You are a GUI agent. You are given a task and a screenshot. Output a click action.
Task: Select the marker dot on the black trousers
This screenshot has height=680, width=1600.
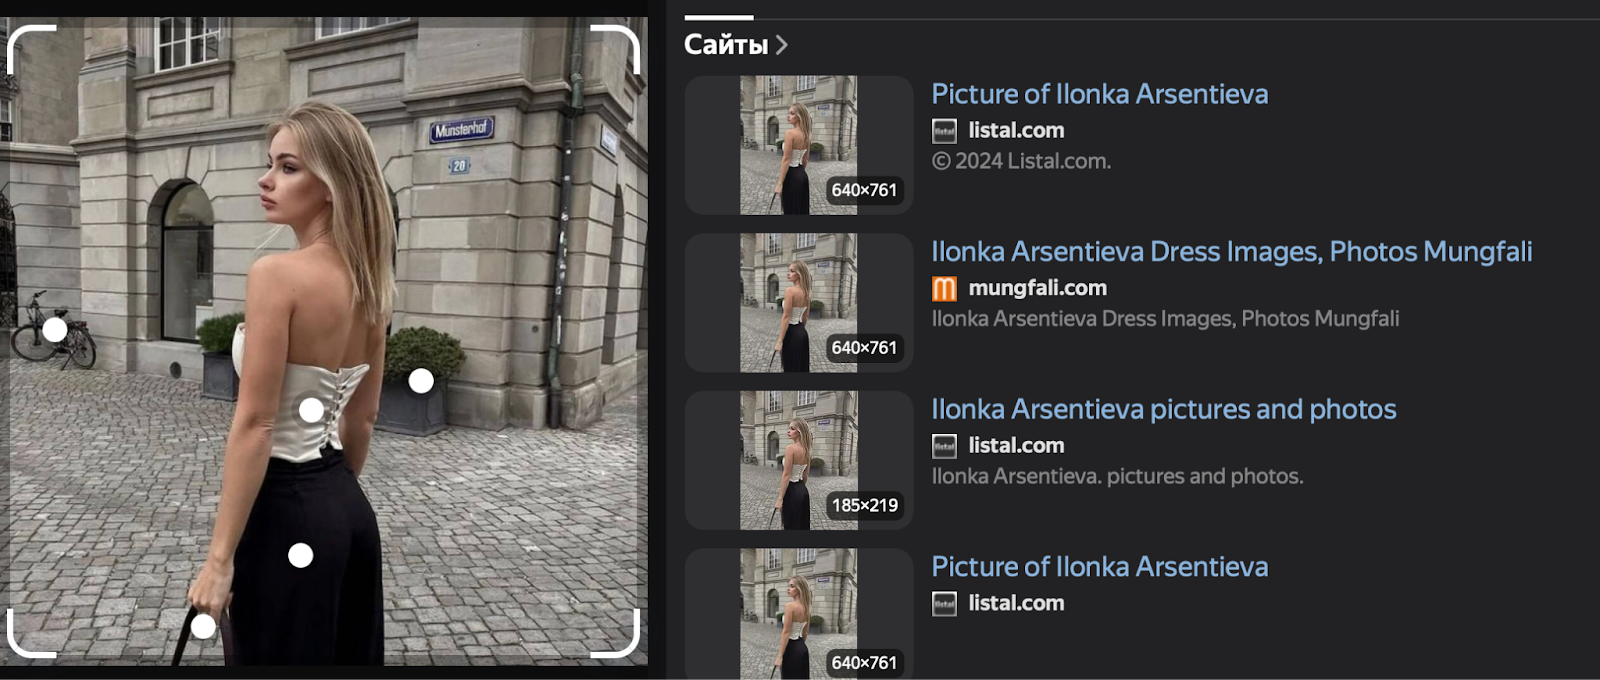(x=300, y=556)
